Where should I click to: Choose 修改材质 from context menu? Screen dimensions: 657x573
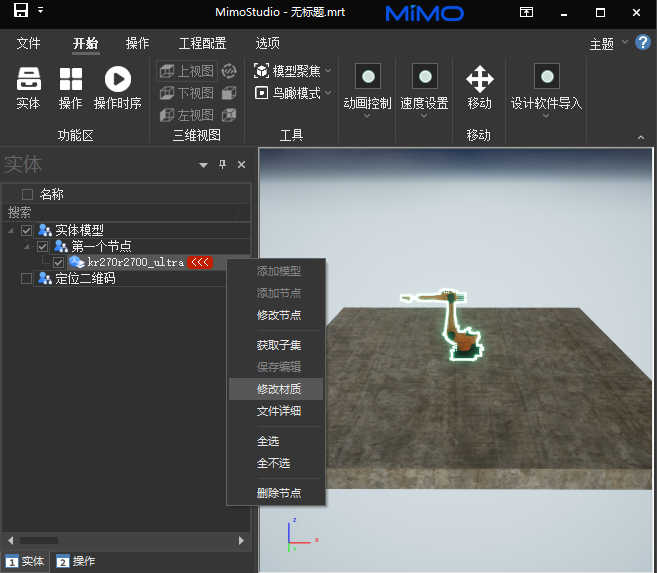tap(278, 389)
